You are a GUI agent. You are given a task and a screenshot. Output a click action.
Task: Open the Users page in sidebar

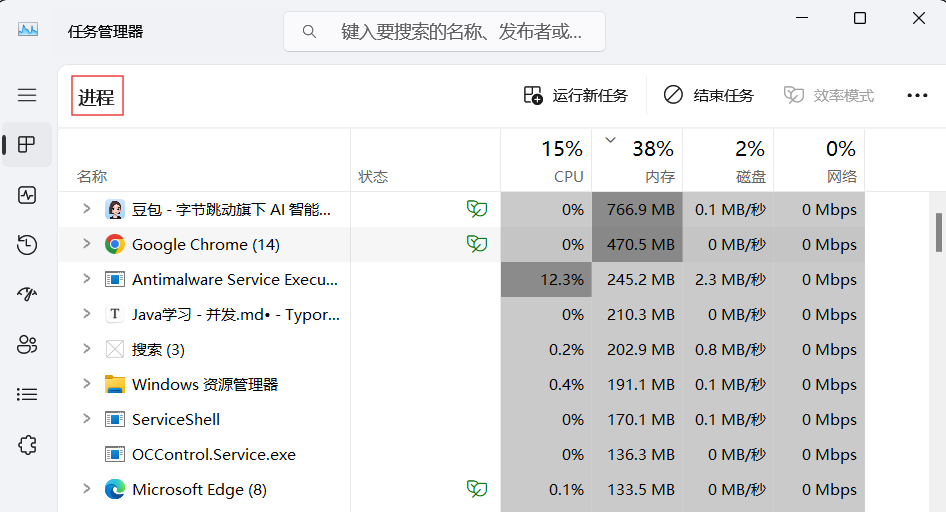click(x=27, y=345)
